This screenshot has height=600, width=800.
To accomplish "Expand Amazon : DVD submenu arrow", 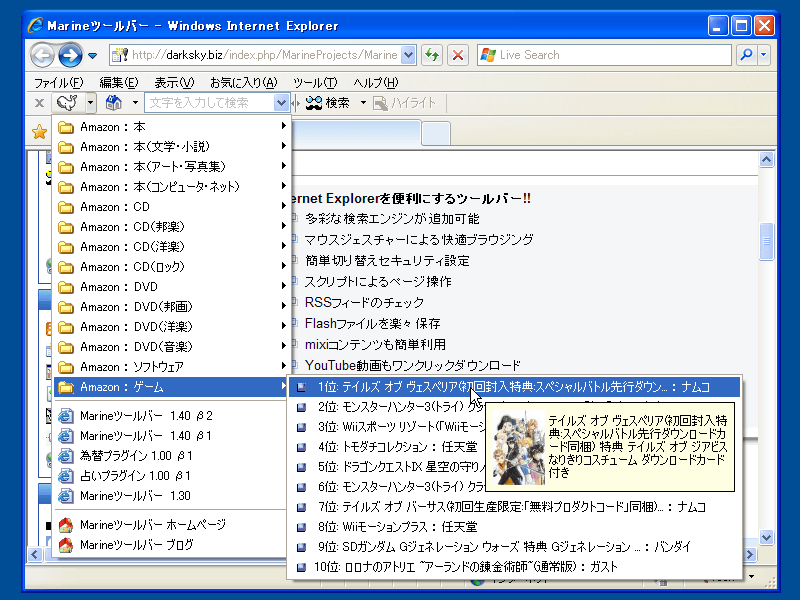I will point(283,287).
